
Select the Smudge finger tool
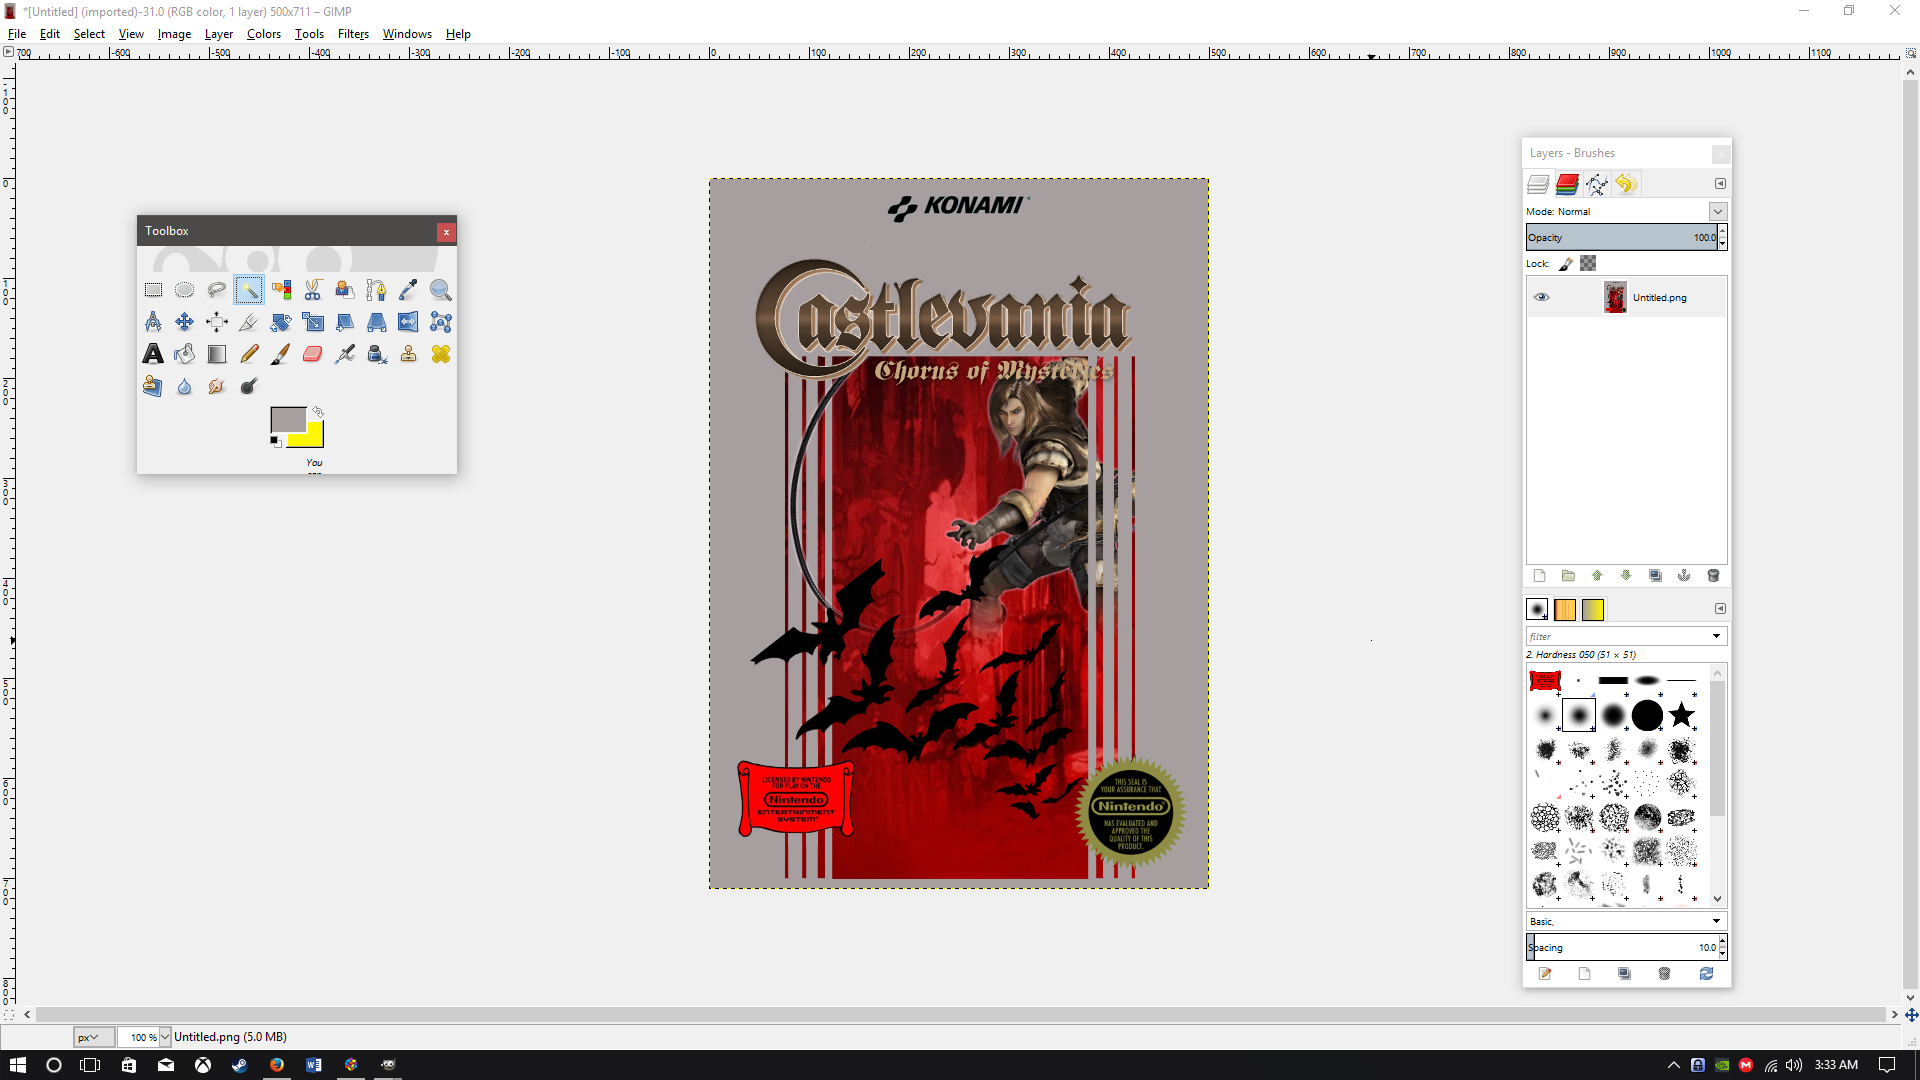coord(217,386)
